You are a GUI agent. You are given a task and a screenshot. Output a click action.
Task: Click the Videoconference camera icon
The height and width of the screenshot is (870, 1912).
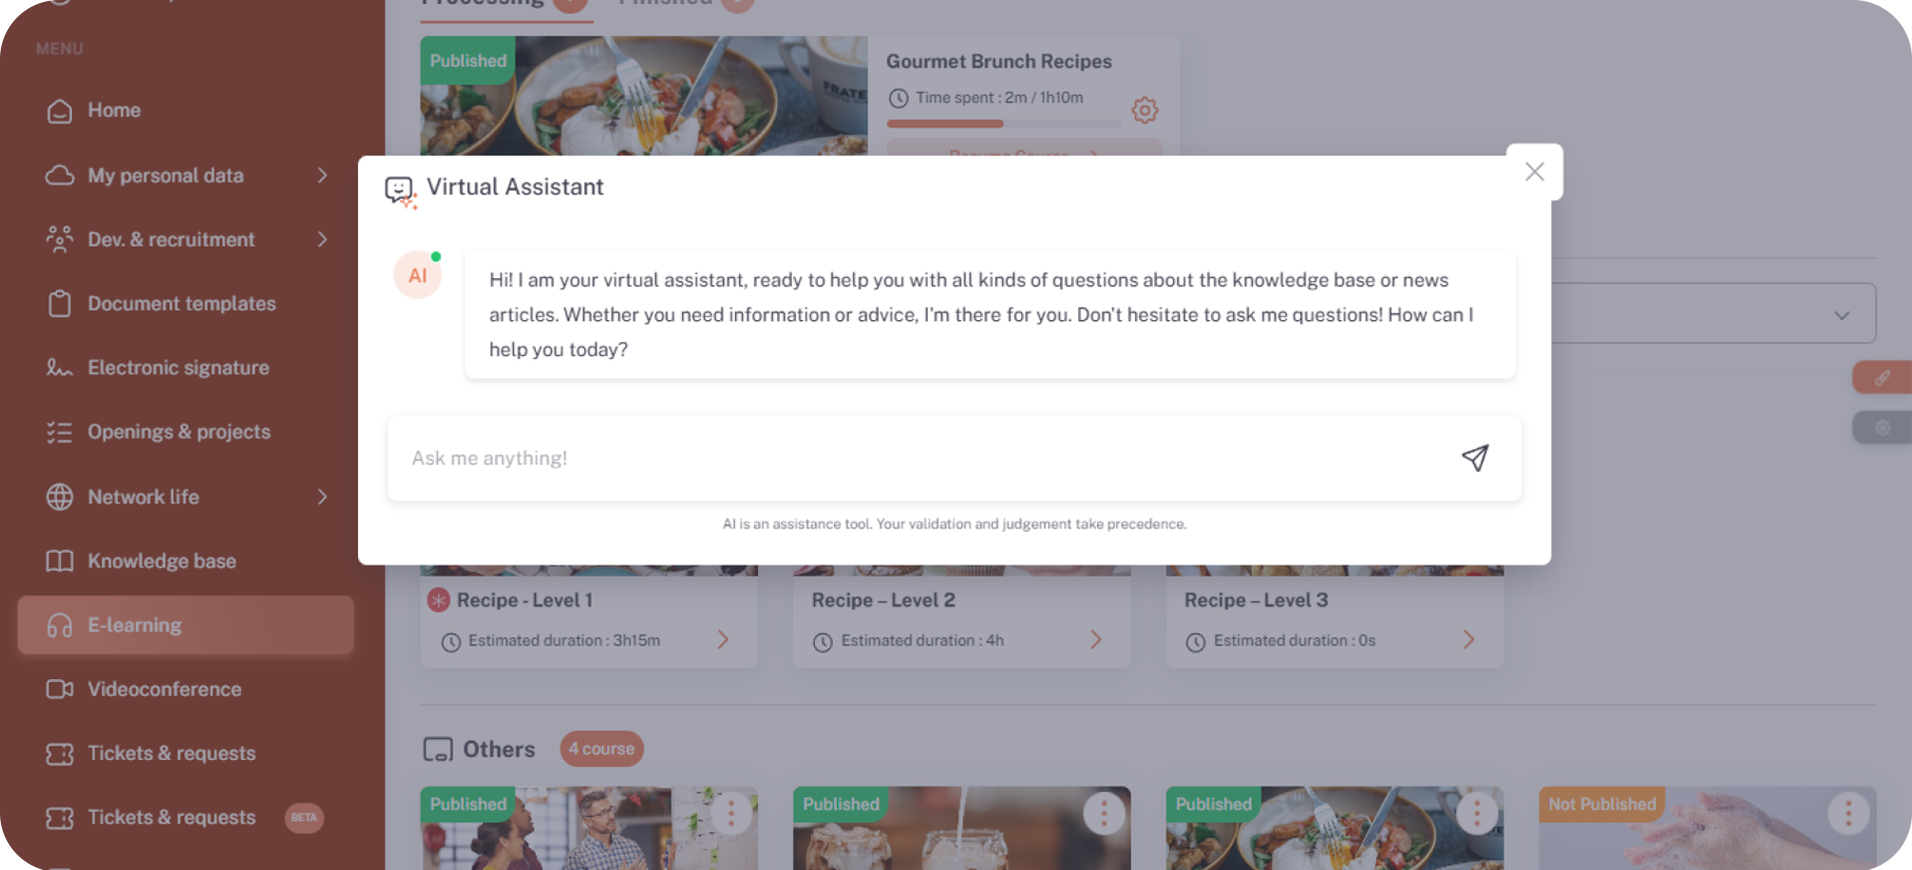pyautogui.click(x=60, y=689)
